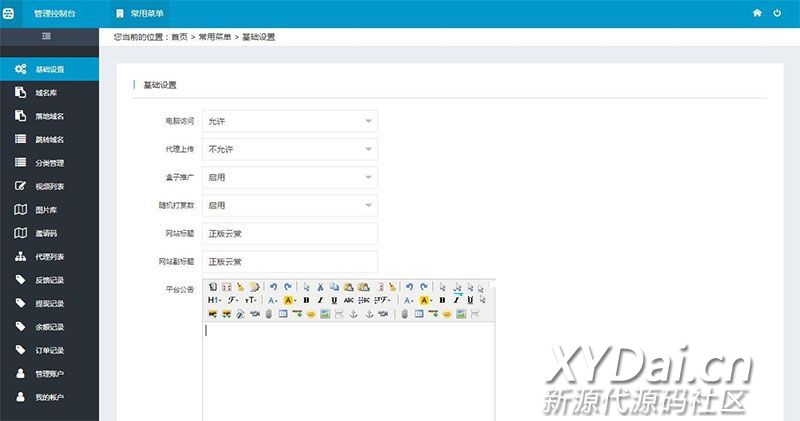This screenshot has width=800, height=421.
Task: Open 订单记录 in the sidebar
Action: [x=49, y=351]
